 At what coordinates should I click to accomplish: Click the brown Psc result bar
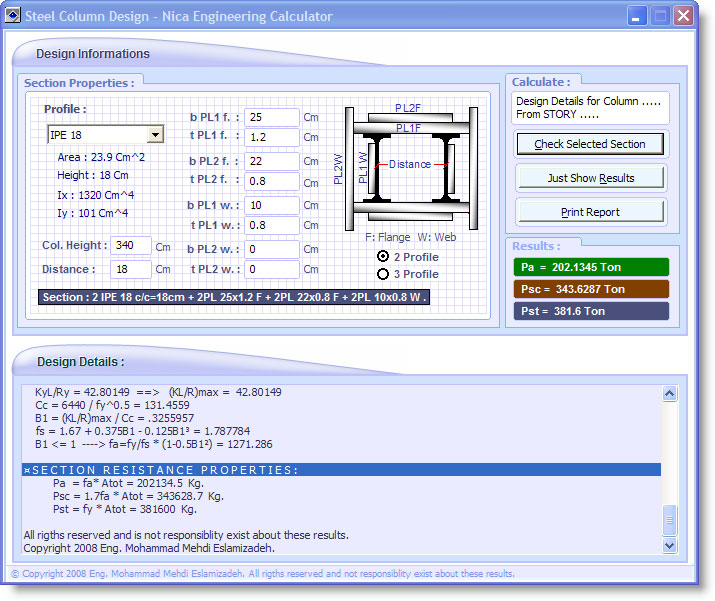point(590,289)
